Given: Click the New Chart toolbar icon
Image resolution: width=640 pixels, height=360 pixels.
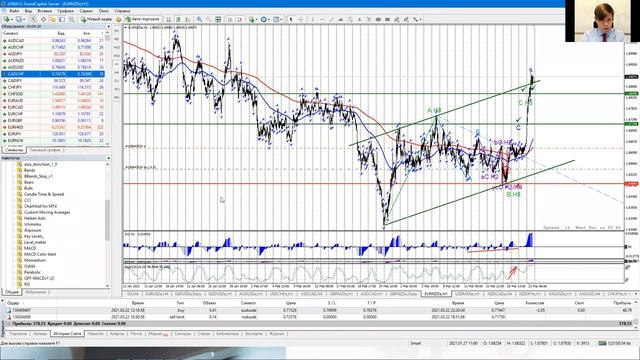Looking at the screenshot, I should pyautogui.click(x=6, y=19).
